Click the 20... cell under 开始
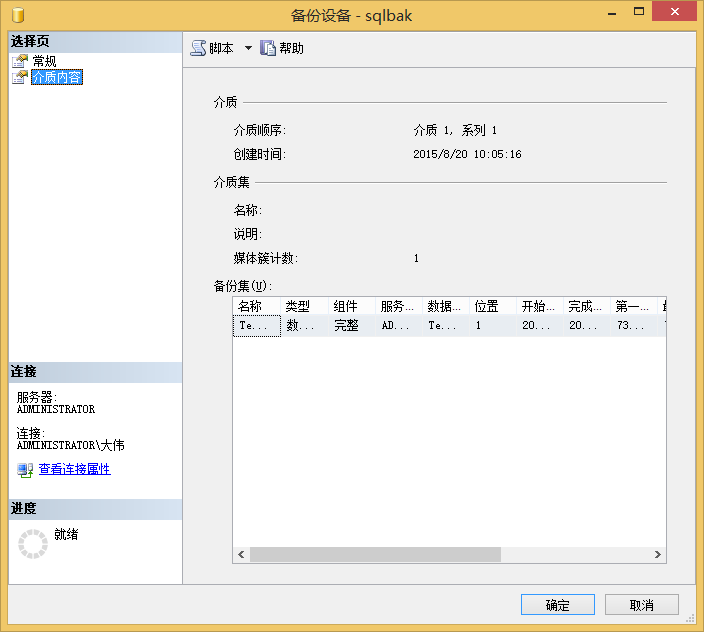This screenshot has width=704, height=632. click(540, 325)
